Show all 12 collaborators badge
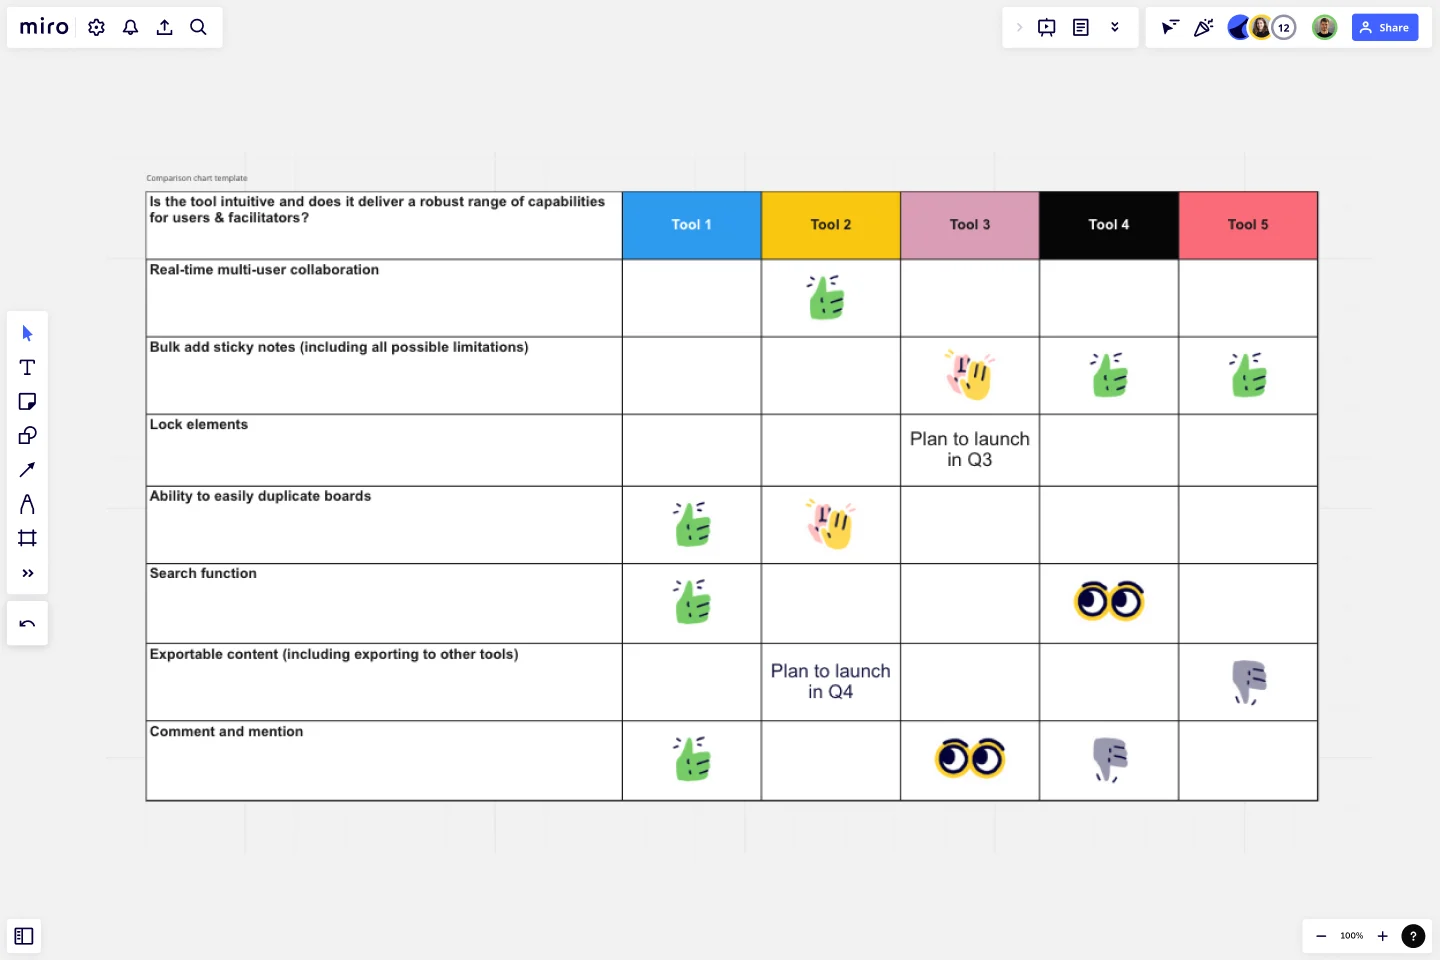 [x=1284, y=27]
